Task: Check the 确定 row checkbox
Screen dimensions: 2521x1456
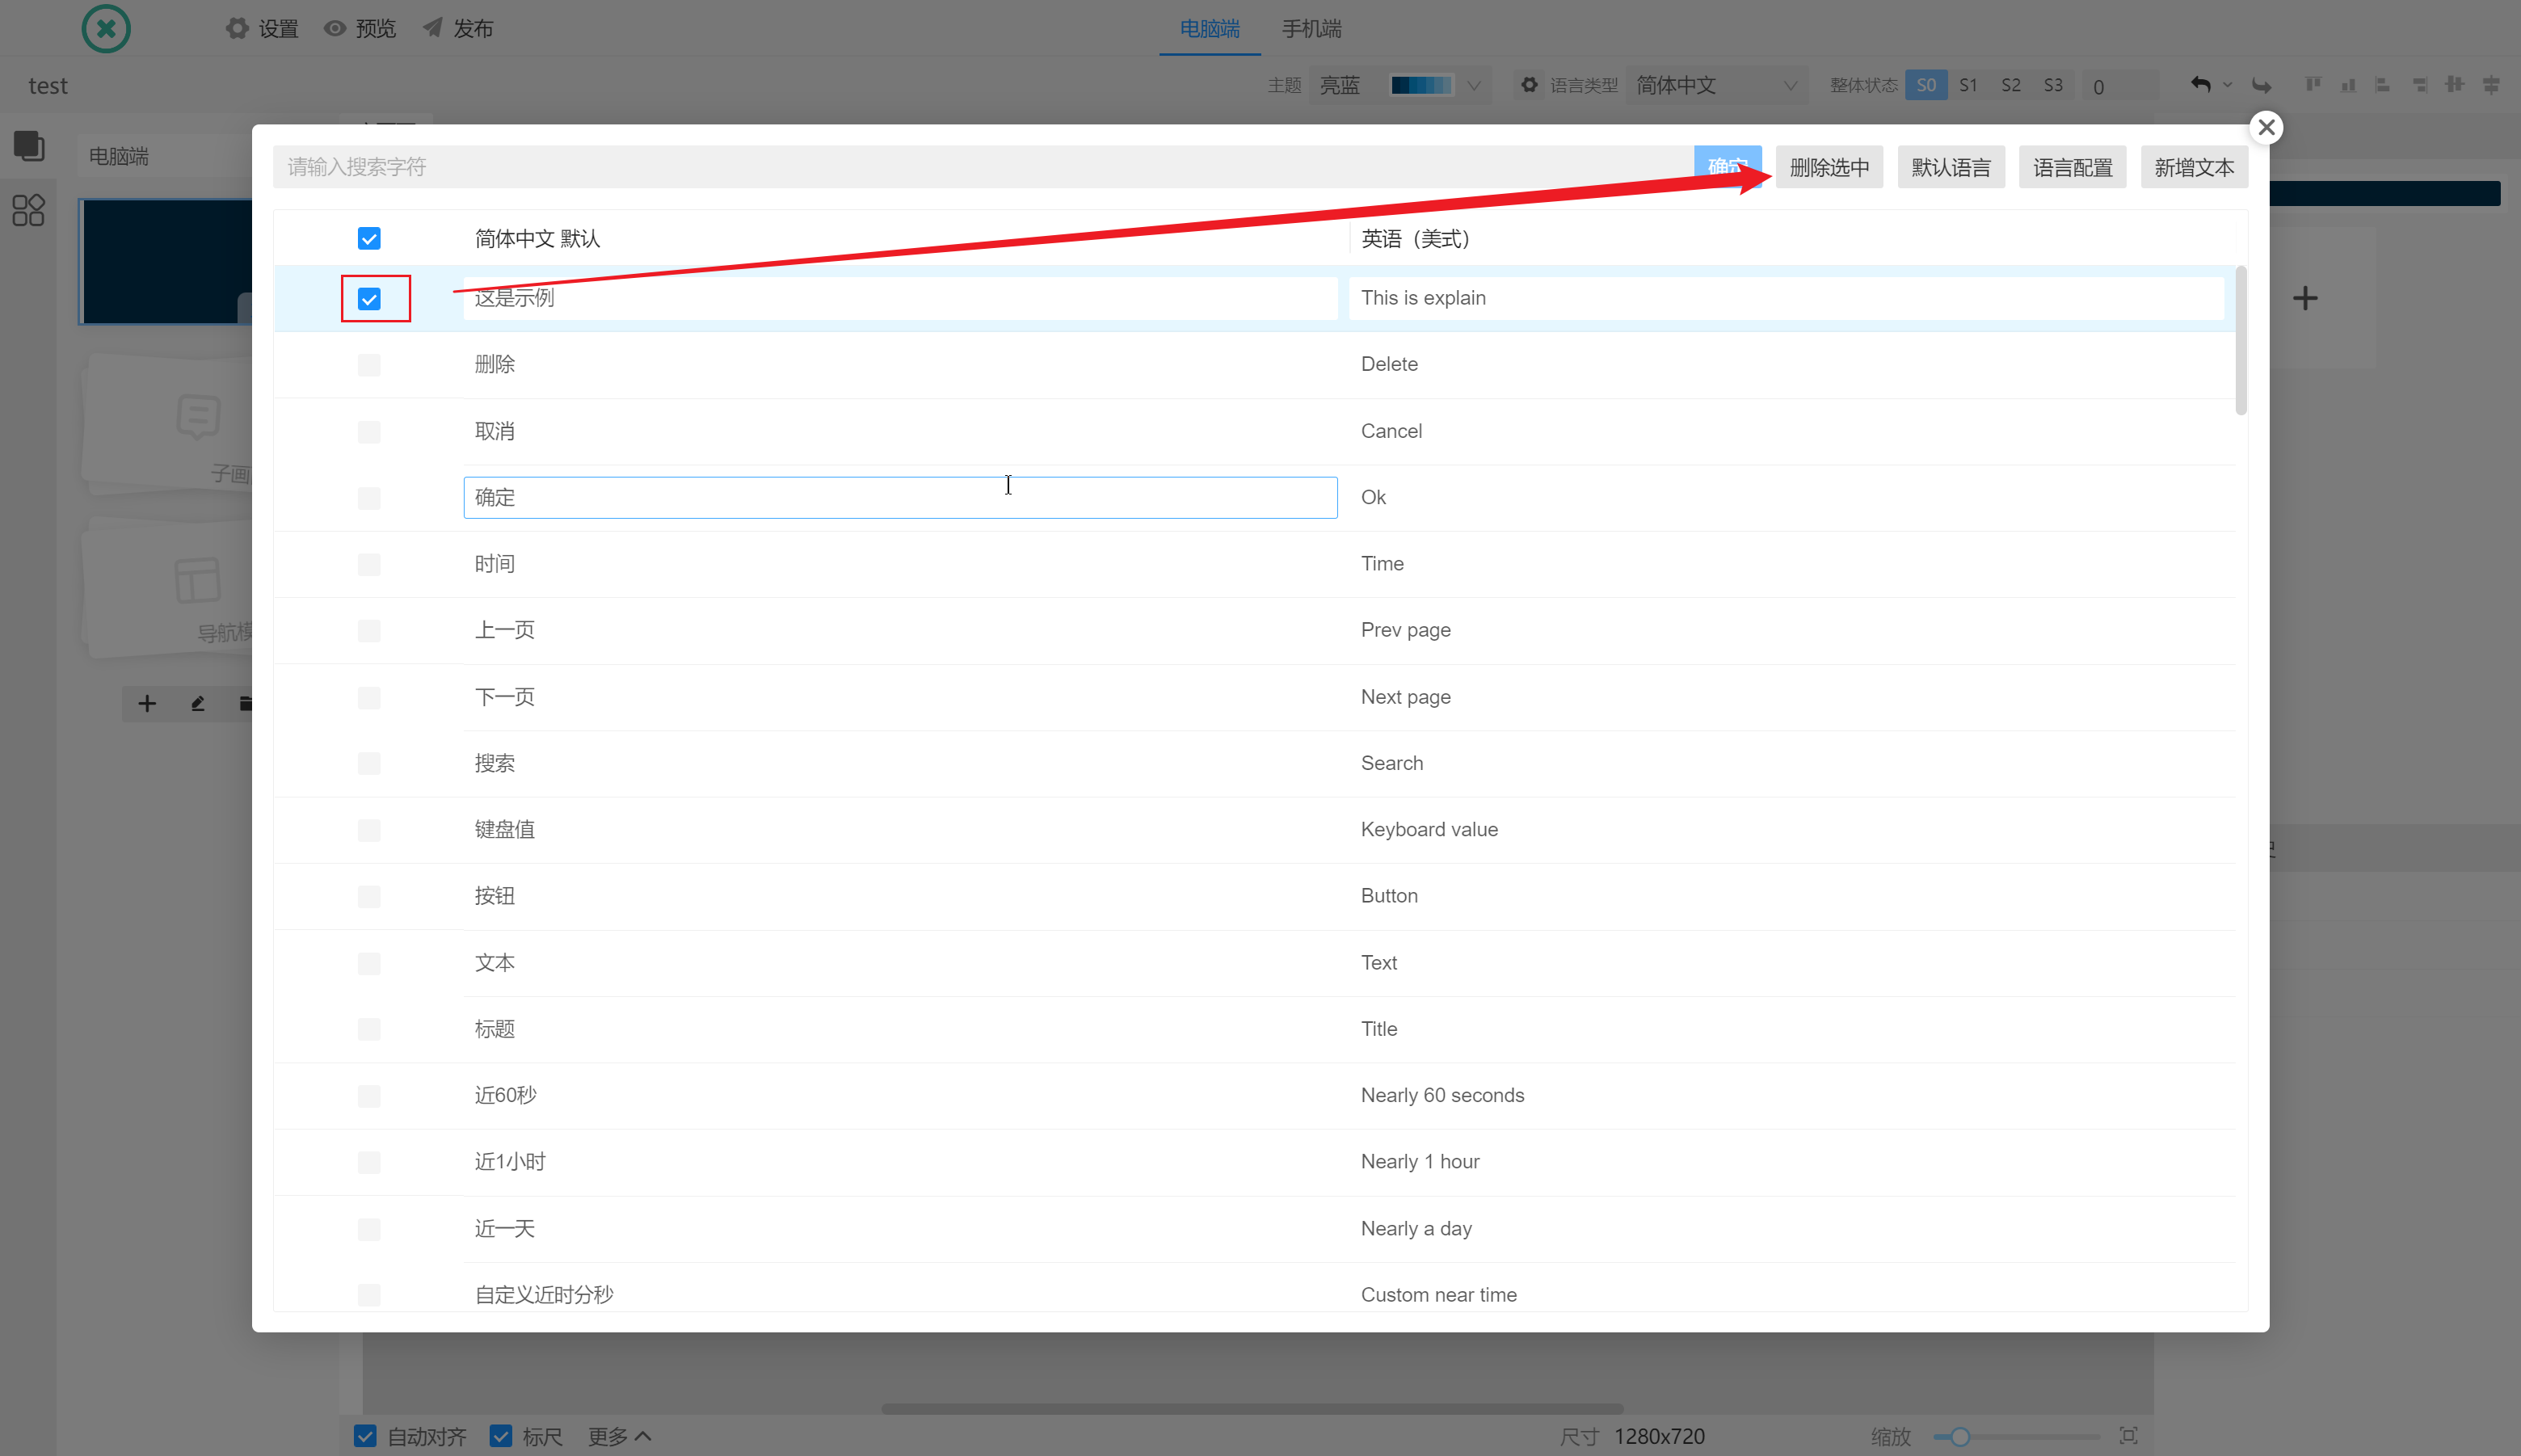Action: pyautogui.click(x=369, y=498)
